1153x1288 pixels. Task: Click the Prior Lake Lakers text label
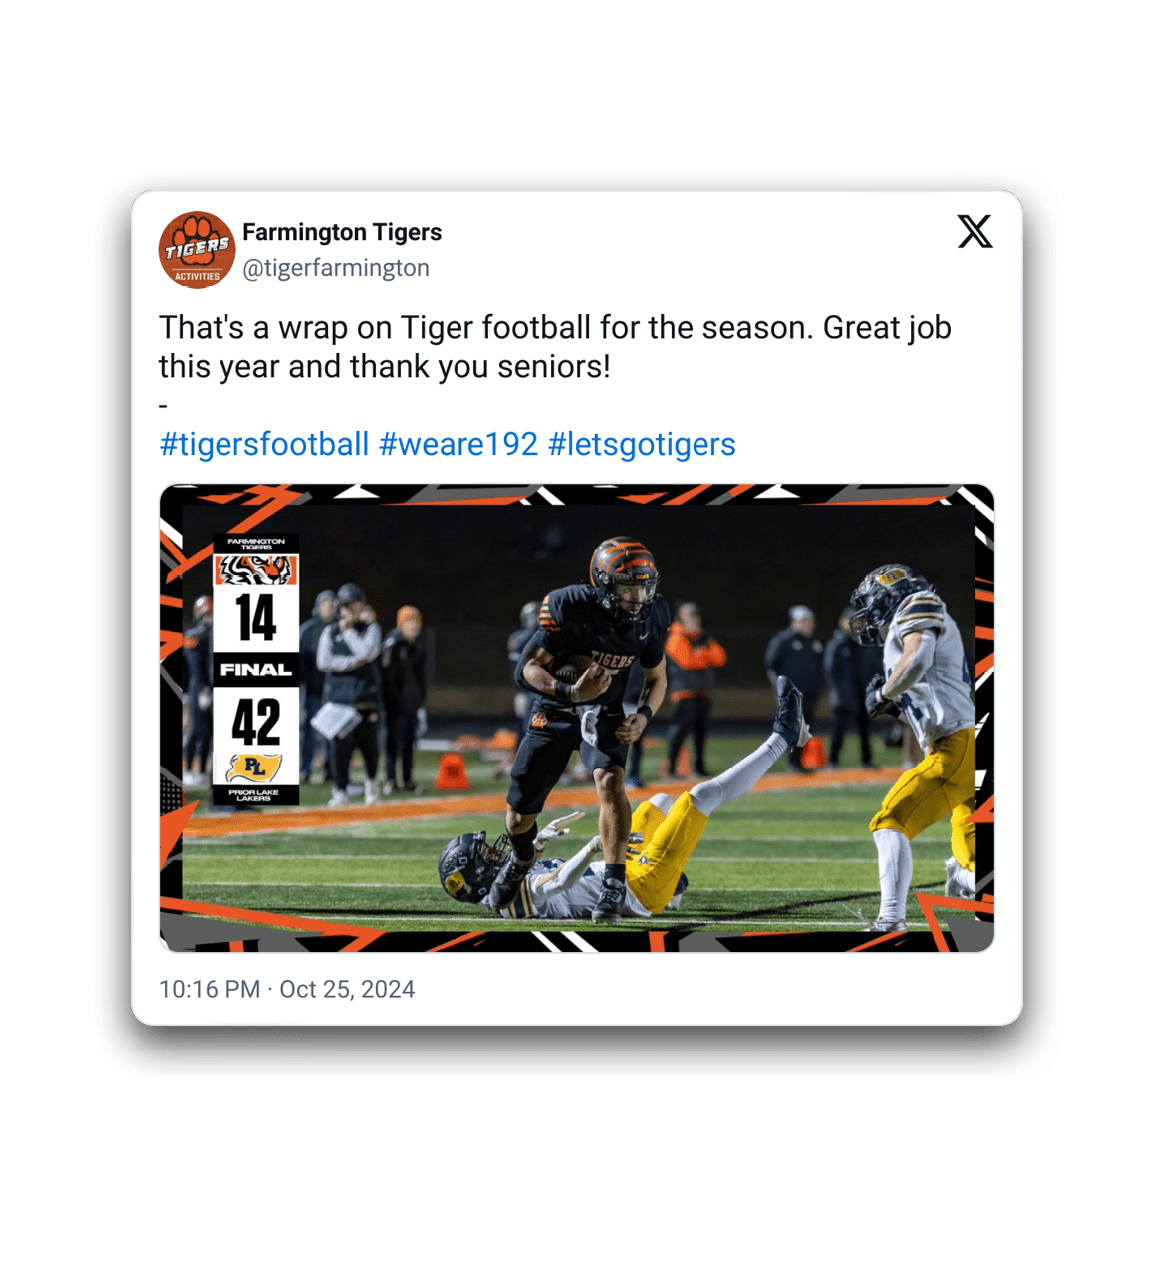coord(254,795)
